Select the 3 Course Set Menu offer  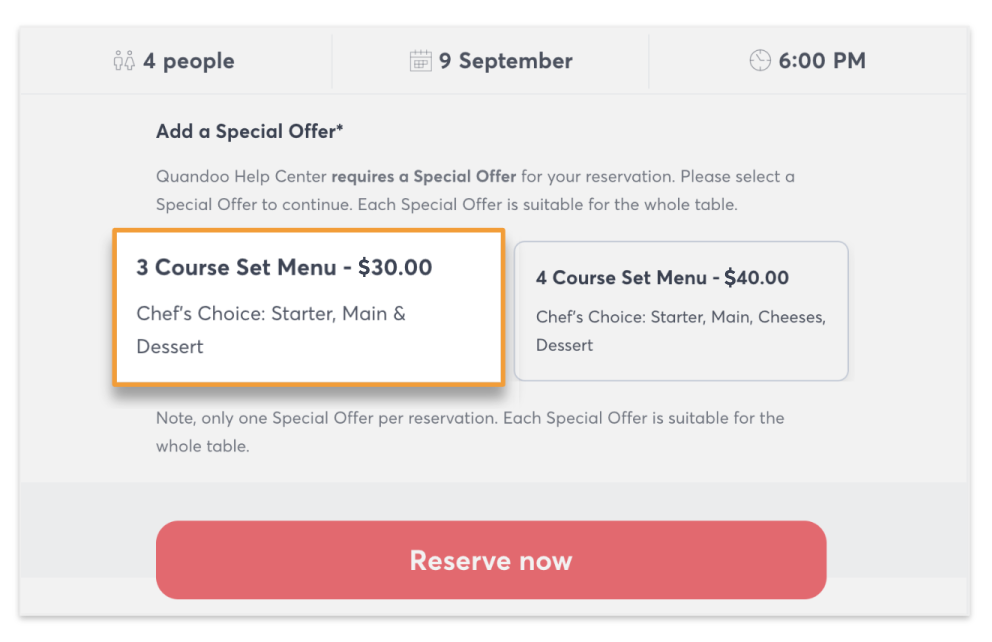(x=307, y=307)
